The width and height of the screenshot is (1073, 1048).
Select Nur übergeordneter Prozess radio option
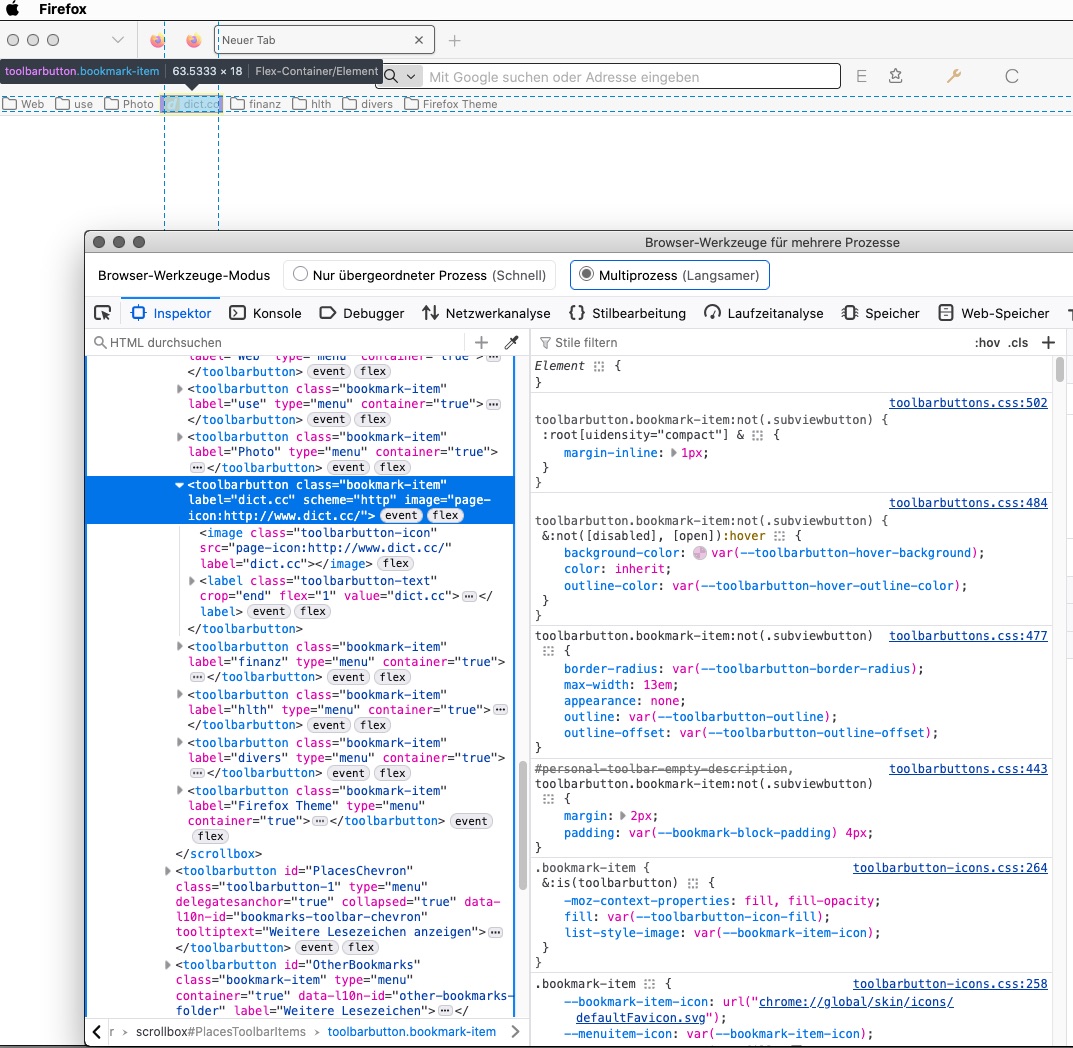[x=300, y=275]
